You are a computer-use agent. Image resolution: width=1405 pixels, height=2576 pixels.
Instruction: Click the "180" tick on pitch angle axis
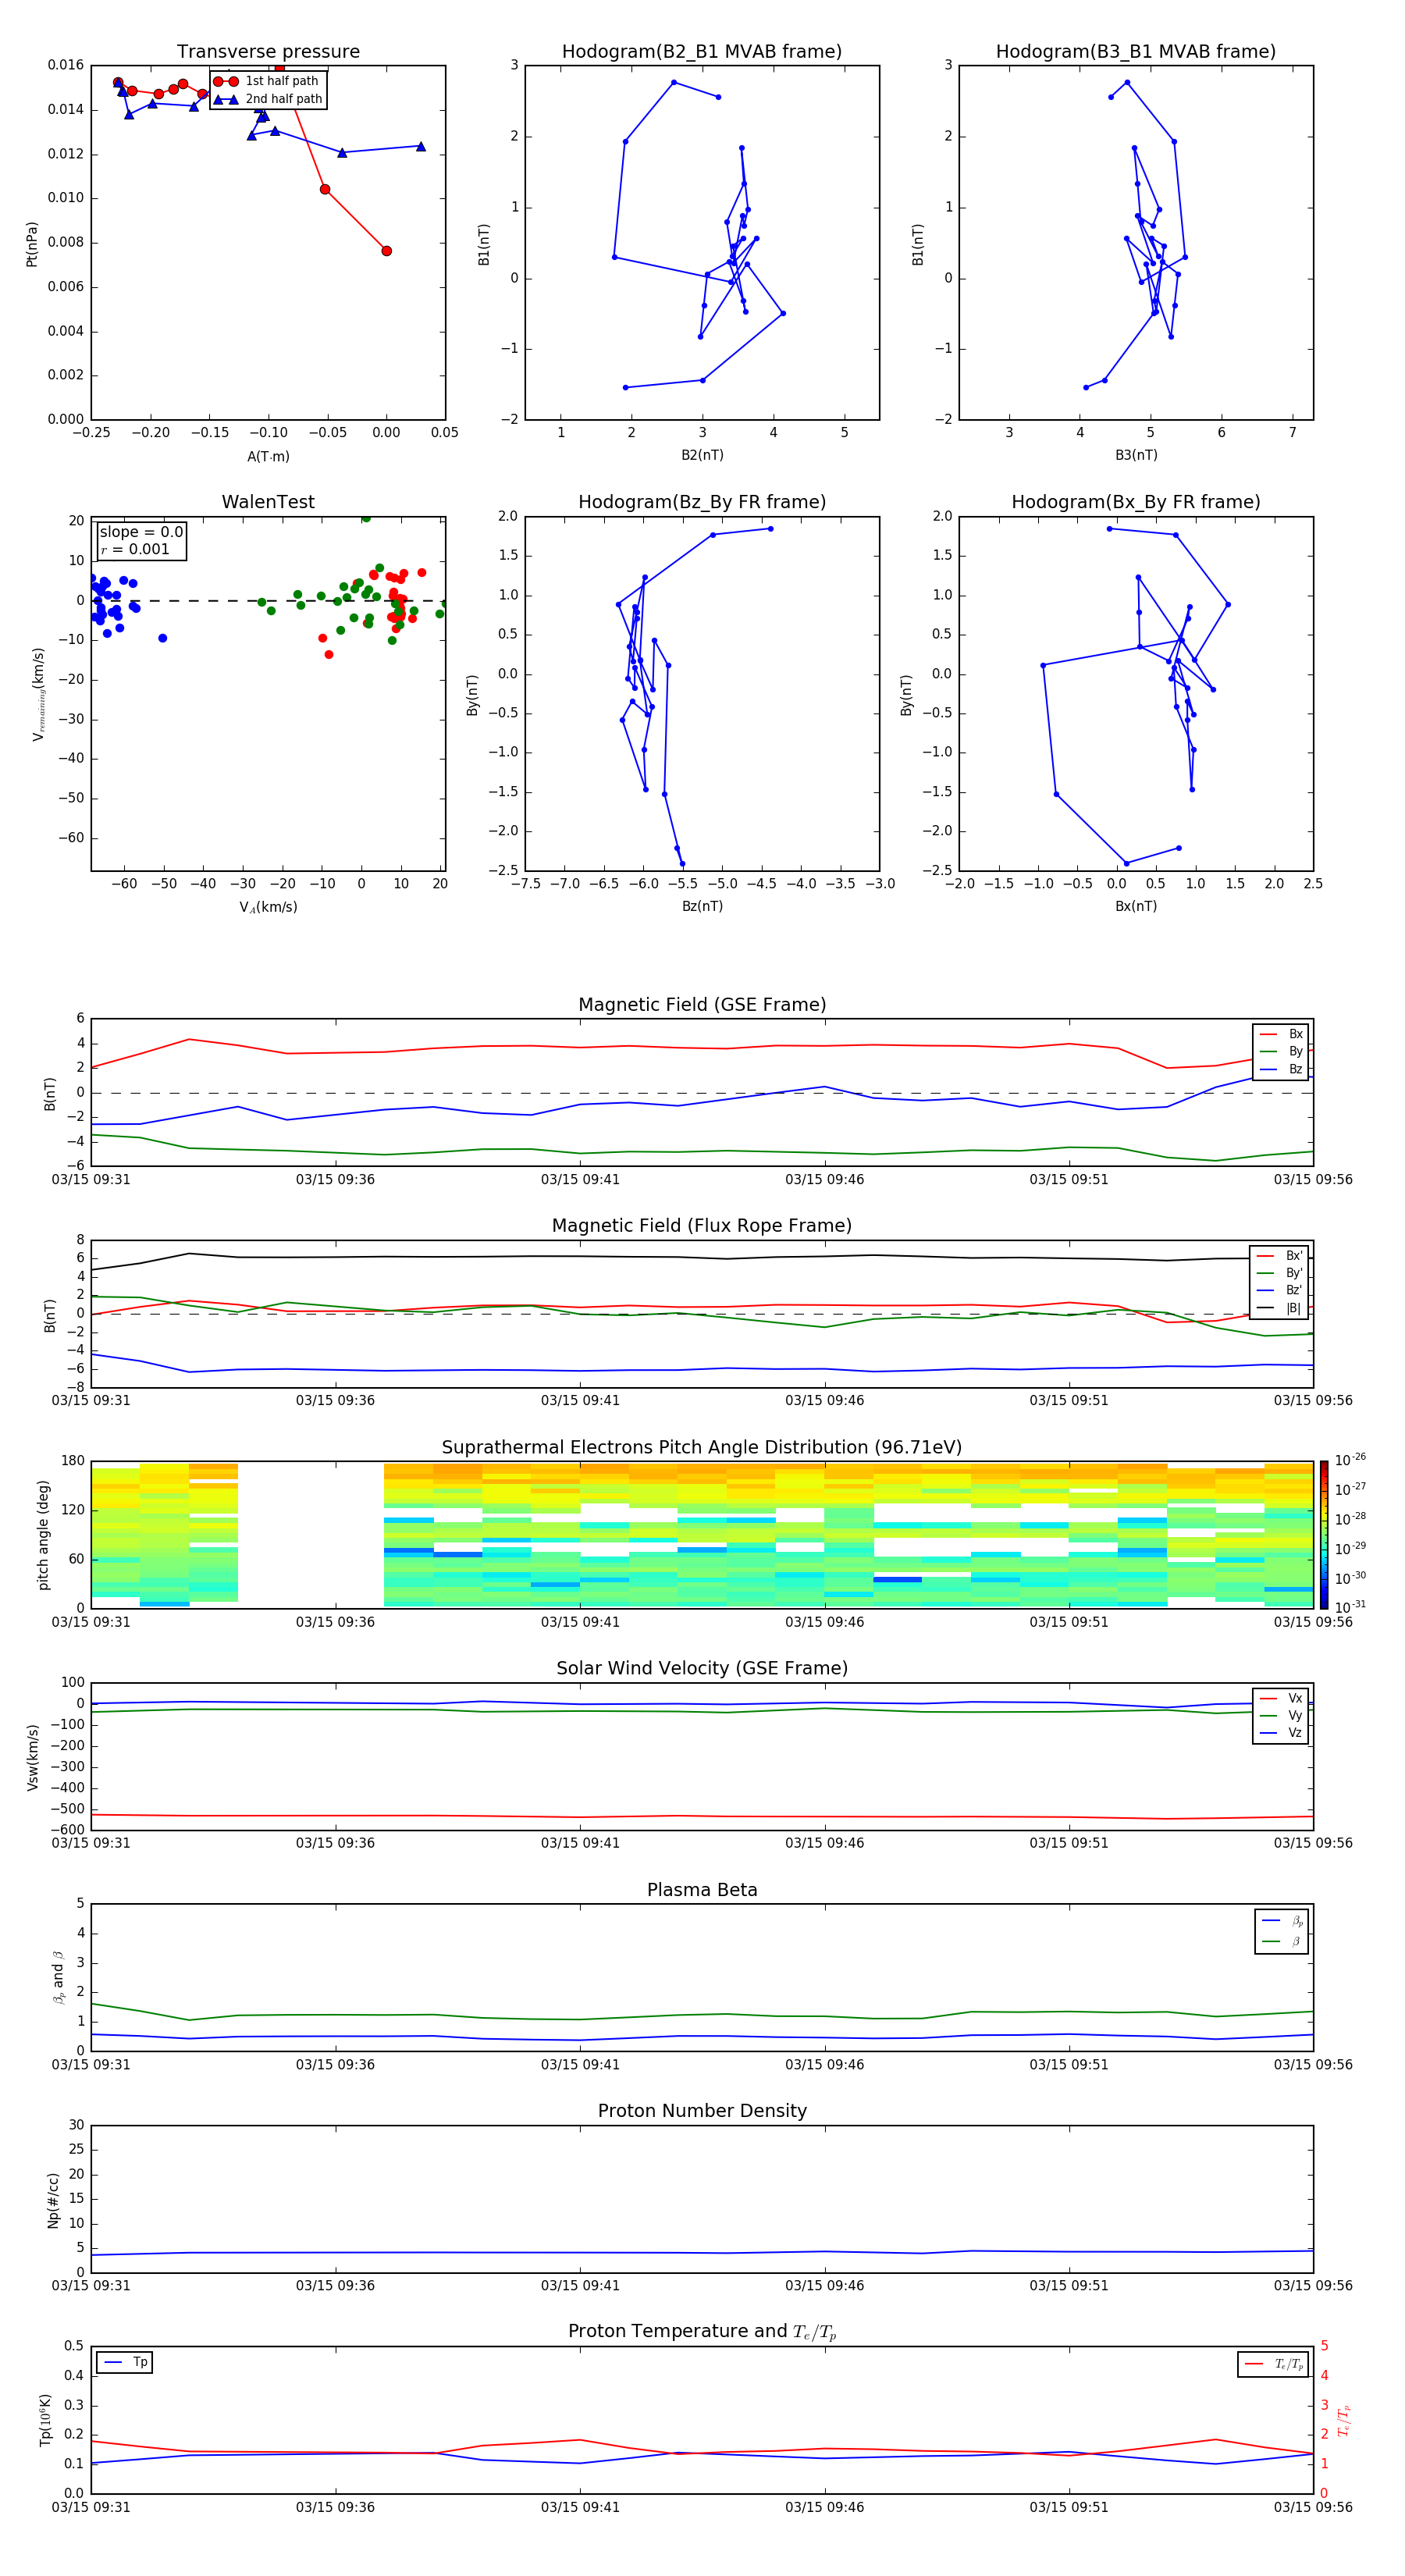click(x=73, y=1461)
